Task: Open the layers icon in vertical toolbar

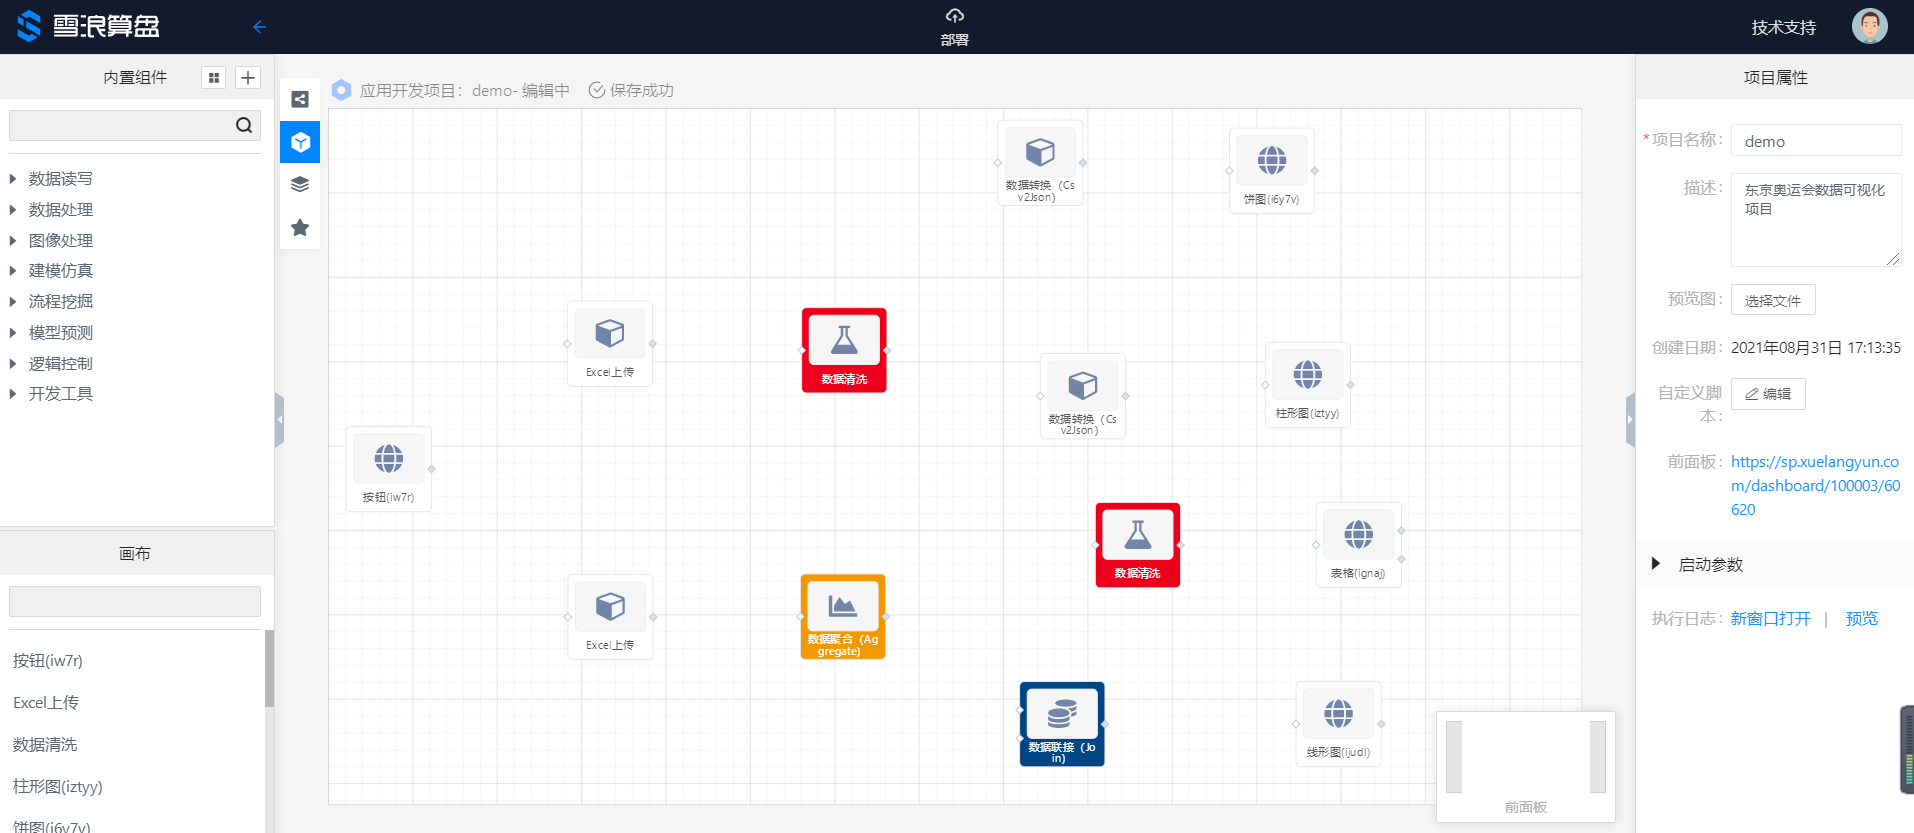Action: click(300, 185)
